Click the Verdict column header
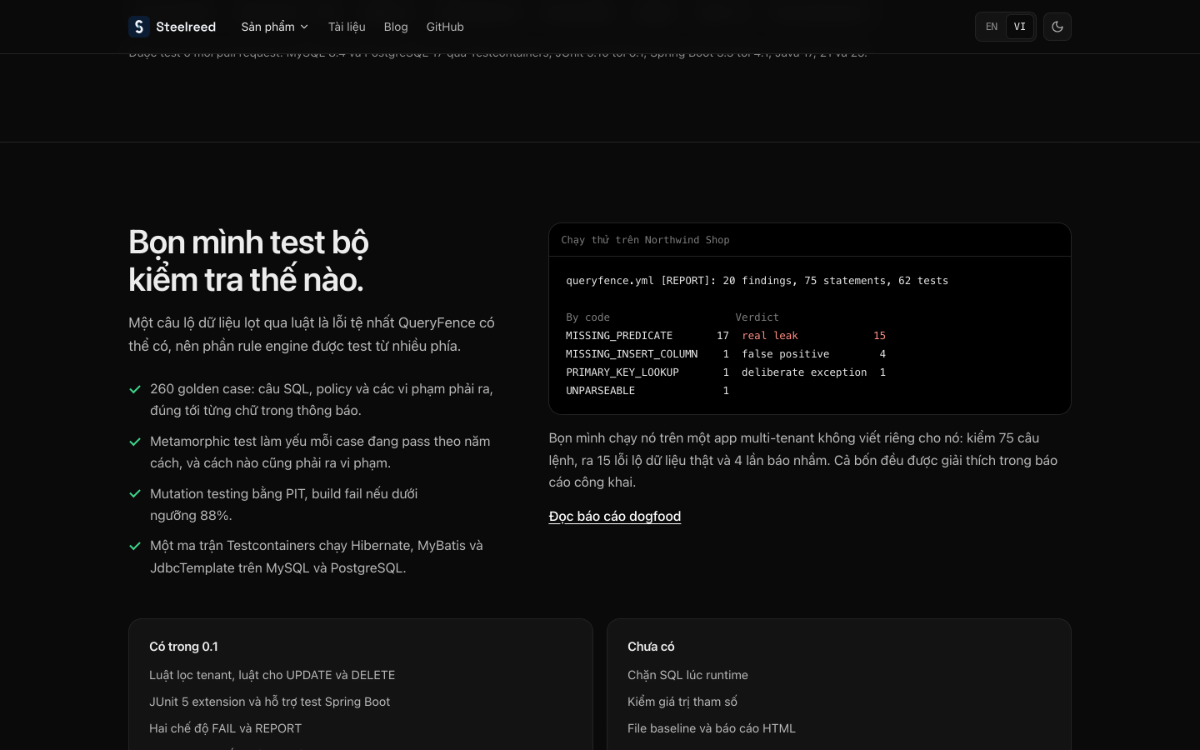Image resolution: width=1200 pixels, height=750 pixels. point(757,318)
